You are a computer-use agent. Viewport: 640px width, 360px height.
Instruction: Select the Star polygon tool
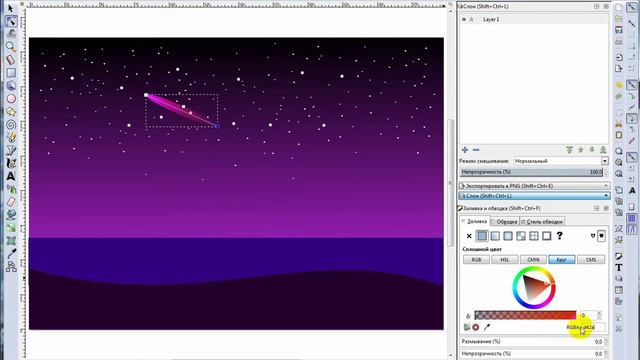pos(11,111)
